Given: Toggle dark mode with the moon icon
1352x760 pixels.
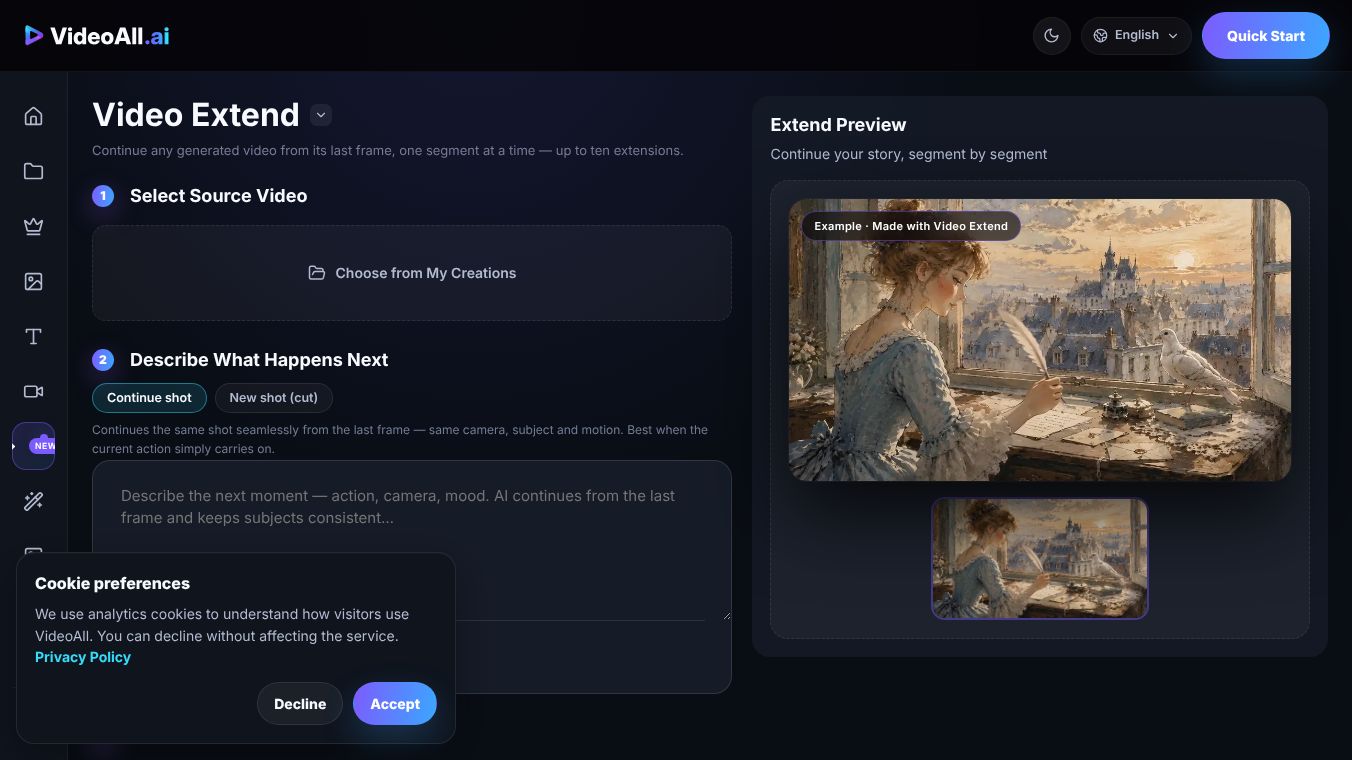Looking at the screenshot, I should click(x=1051, y=36).
